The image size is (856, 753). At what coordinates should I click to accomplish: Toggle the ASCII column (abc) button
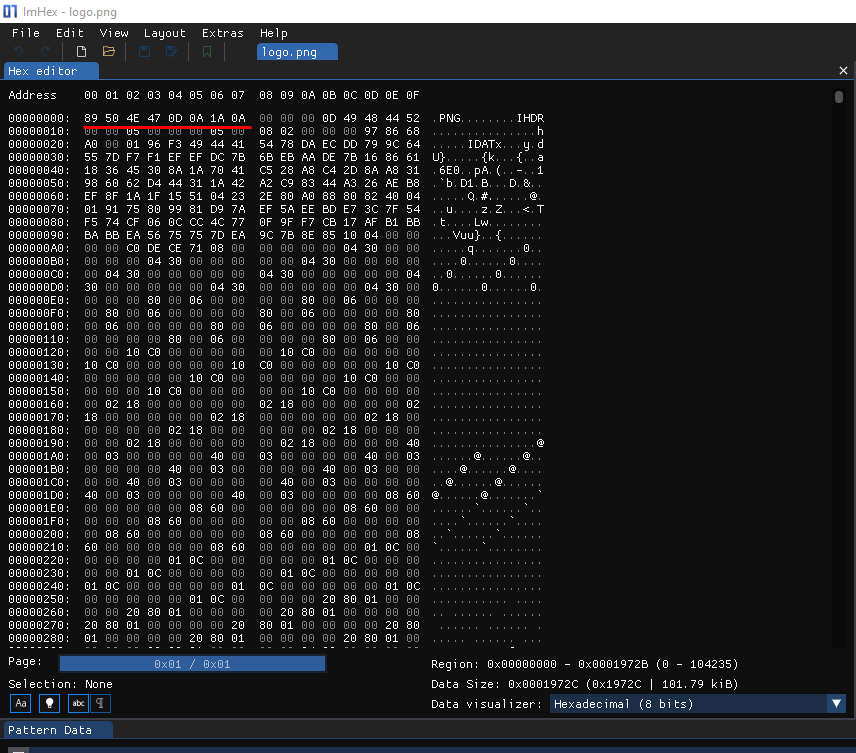click(x=78, y=703)
